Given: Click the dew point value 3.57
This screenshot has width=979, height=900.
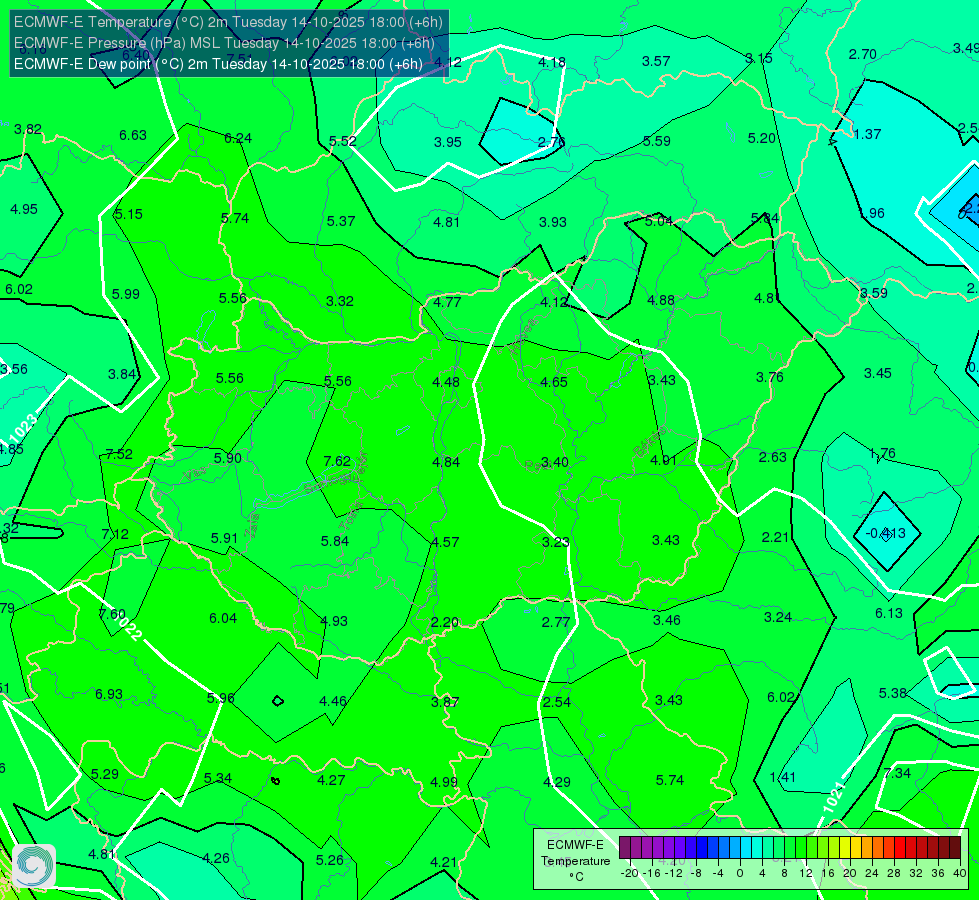Looking at the screenshot, I should coord(656,61).
